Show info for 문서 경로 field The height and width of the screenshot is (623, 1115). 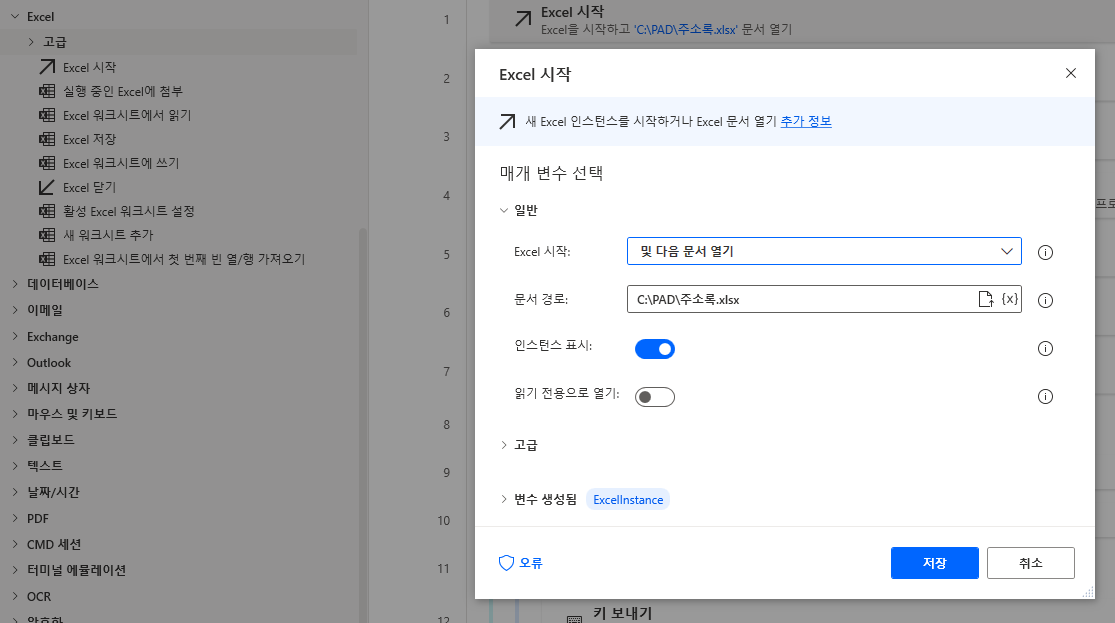1045,300
